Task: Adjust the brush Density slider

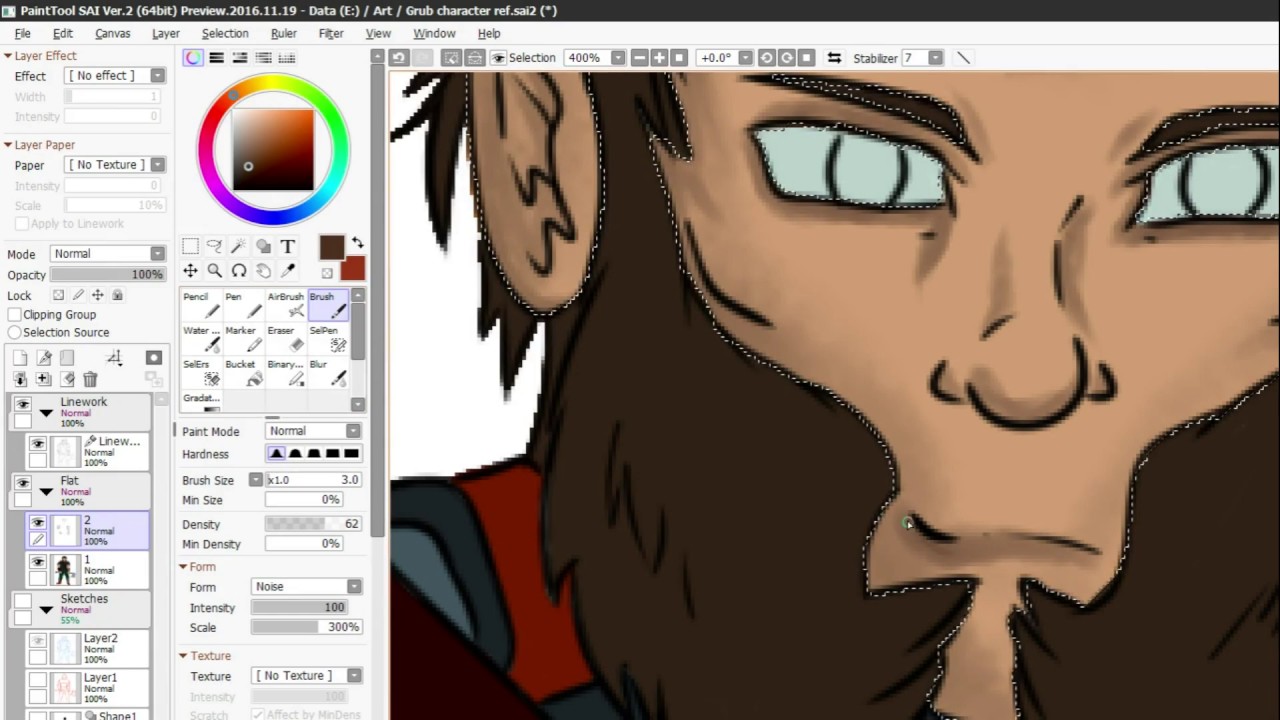Action: coord(312,524)
